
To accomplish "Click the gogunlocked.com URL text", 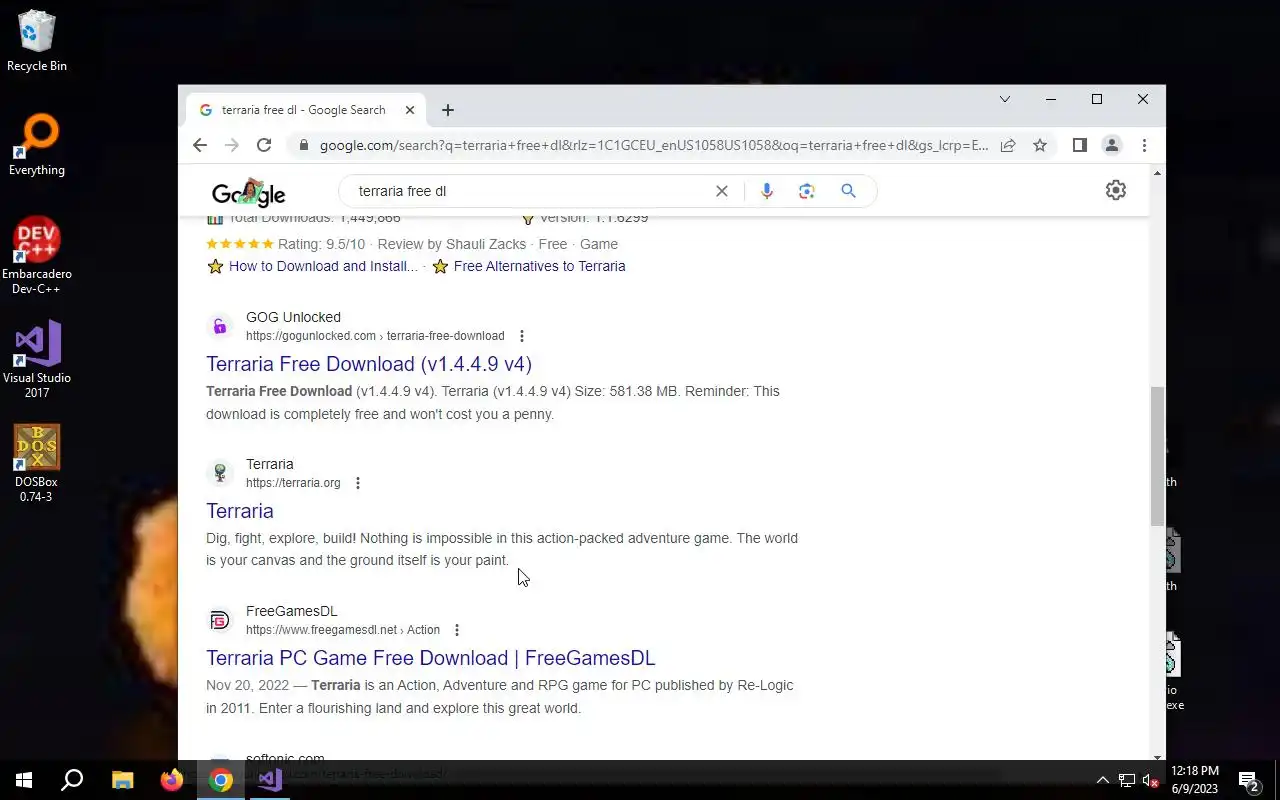I will coord(375,336).
